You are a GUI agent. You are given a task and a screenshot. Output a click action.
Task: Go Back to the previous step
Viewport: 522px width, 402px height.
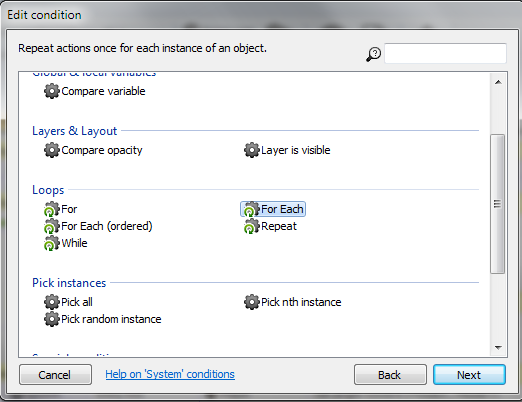click(x=390, y=375)
